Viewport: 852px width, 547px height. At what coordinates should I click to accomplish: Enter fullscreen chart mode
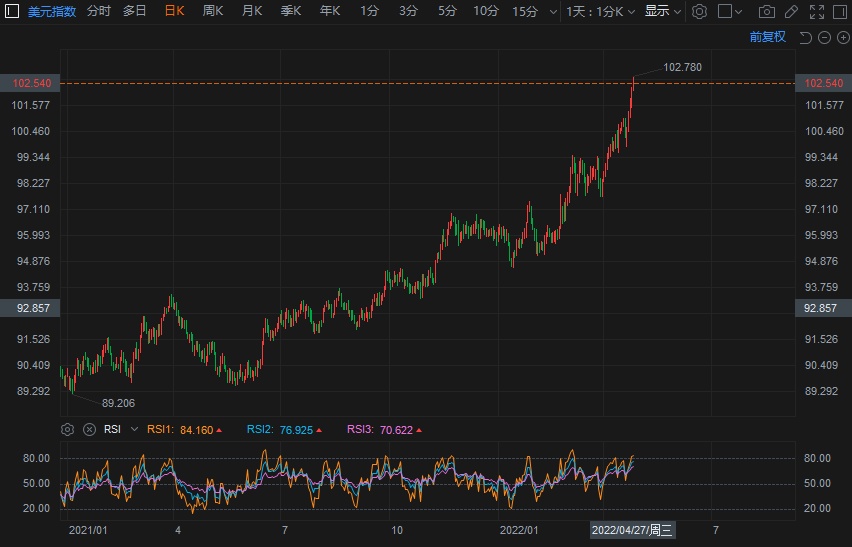(815, 12)
